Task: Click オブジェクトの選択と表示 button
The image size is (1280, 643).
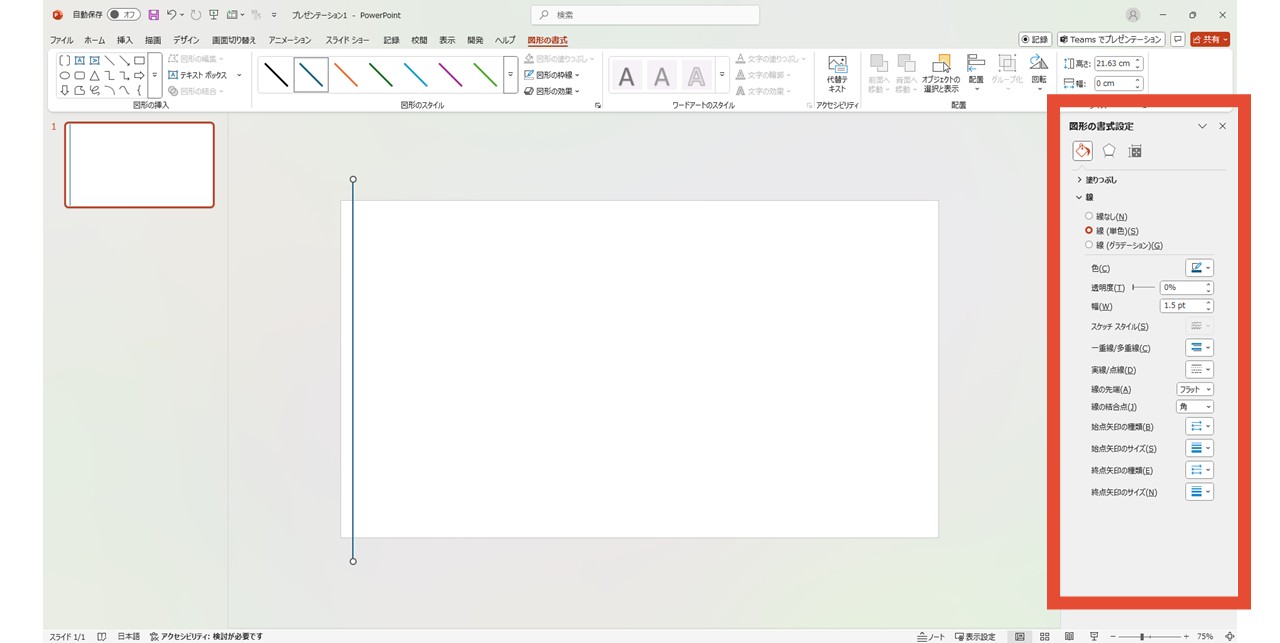Action: [x=941, y=74]
